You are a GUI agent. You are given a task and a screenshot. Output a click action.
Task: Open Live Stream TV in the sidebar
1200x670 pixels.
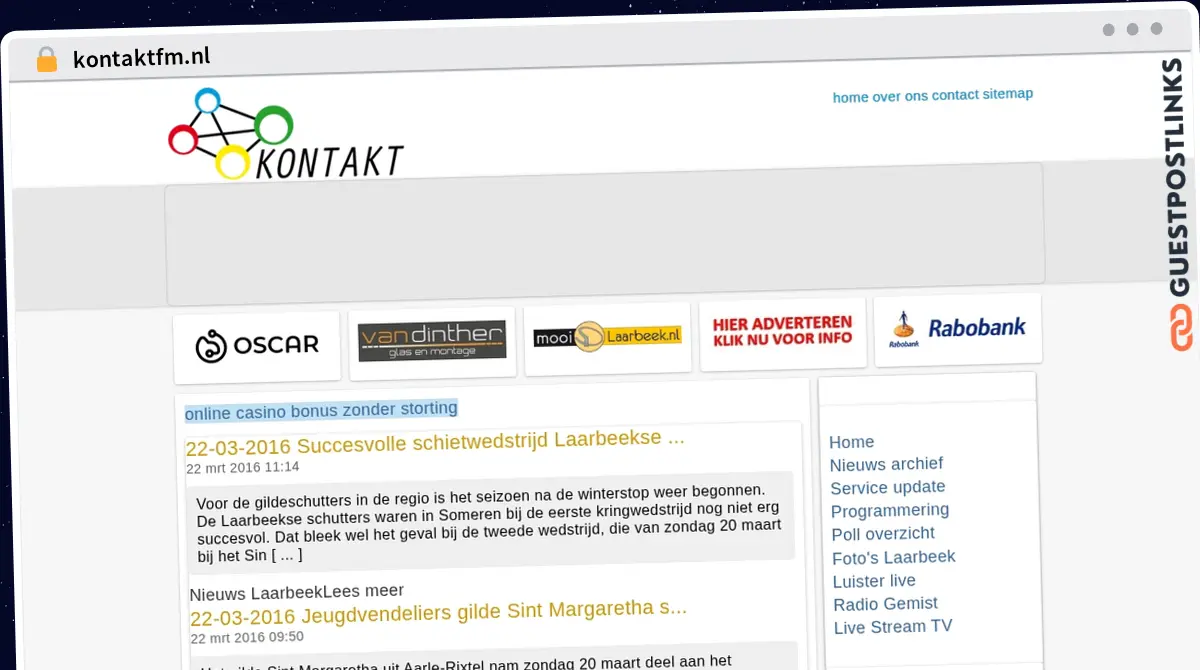893,627
